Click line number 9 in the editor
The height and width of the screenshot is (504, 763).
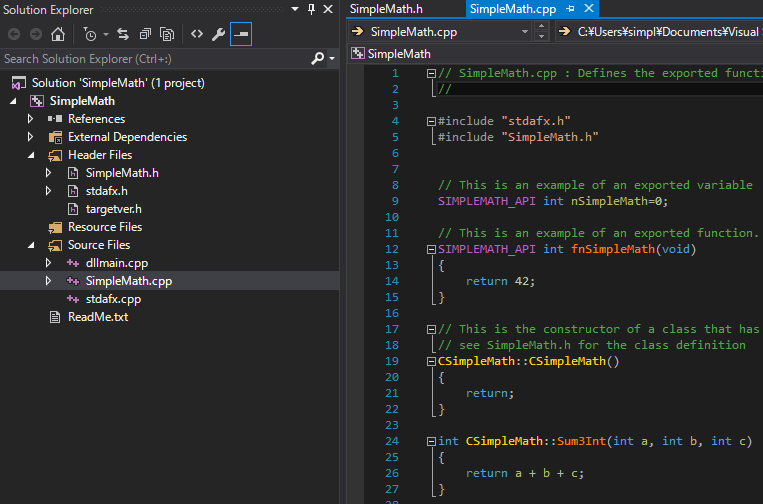point(395,201)
